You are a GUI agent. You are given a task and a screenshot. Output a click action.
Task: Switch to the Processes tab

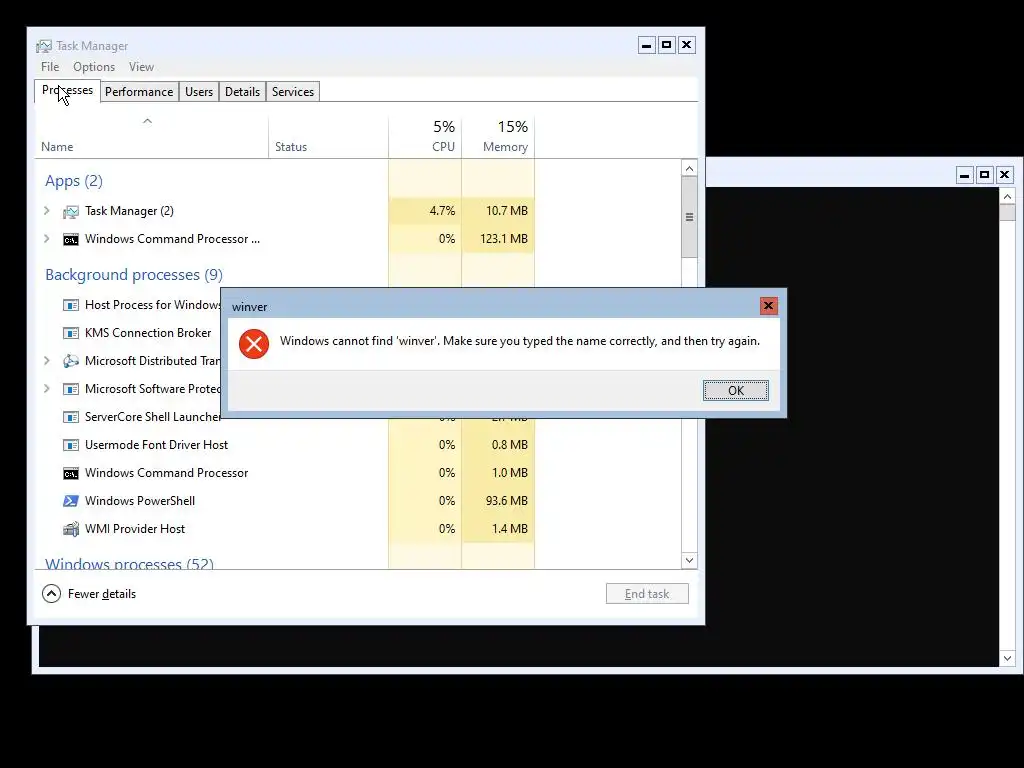tap(67, 91)
